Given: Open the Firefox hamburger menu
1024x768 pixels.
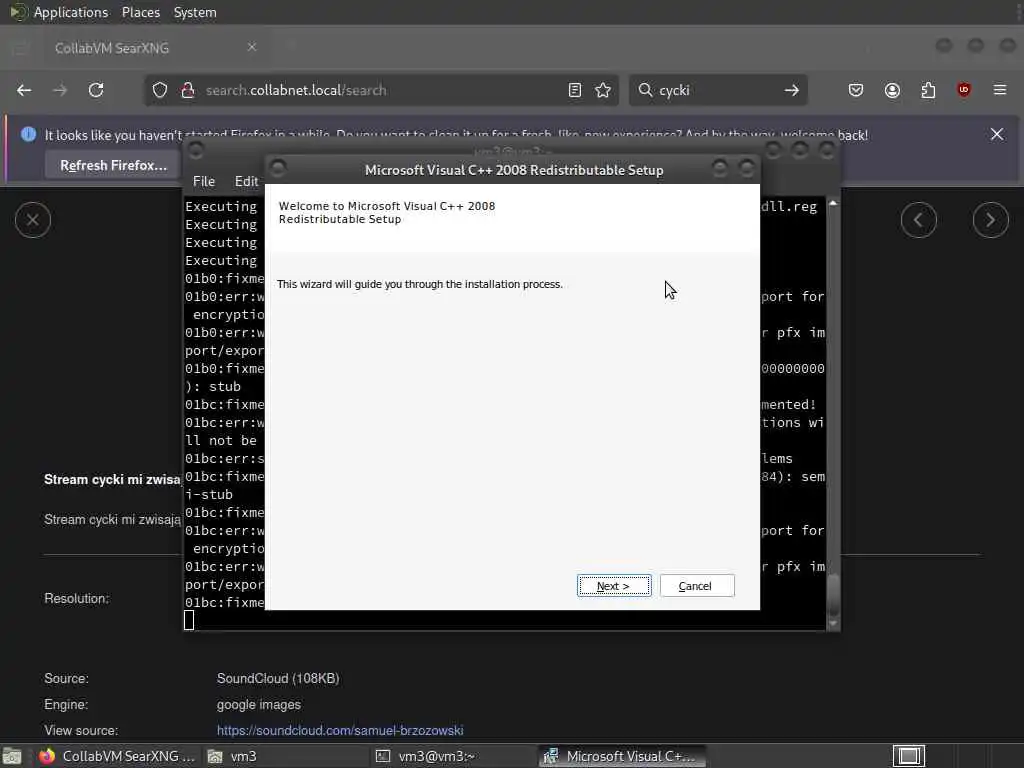Looking at the screenshot, I should (1000, 90).
